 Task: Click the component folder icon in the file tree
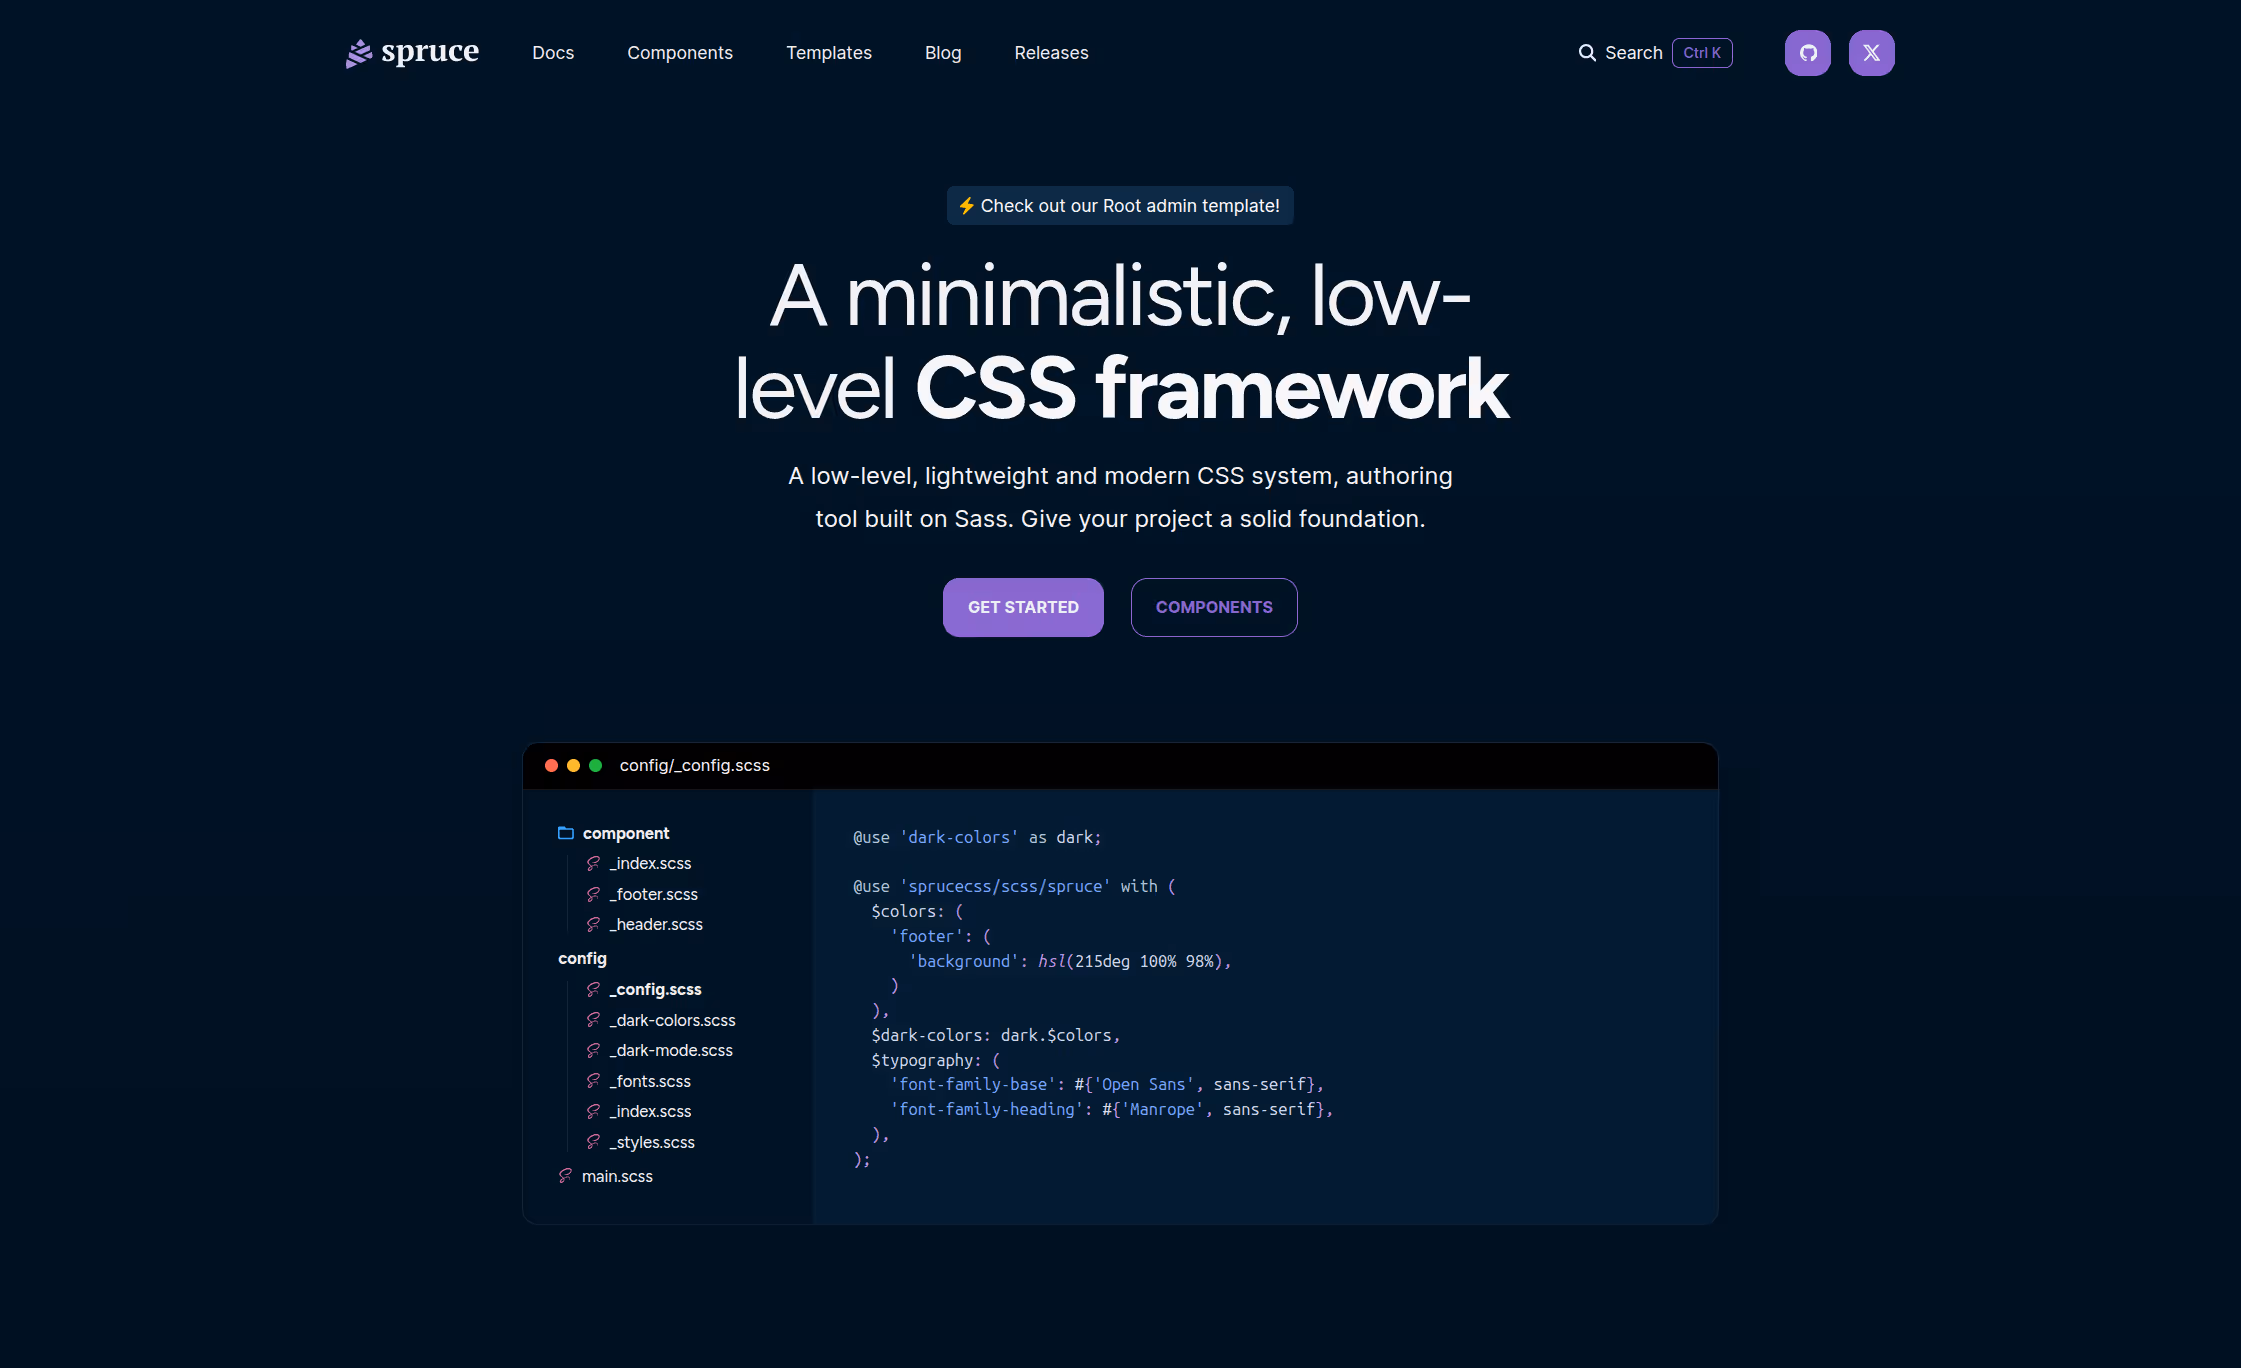pyautogui.click(x=565, y=832)
